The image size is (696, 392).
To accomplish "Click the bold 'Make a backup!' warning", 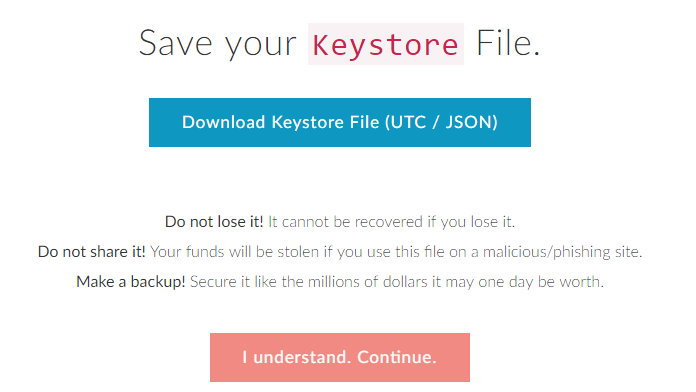I will [130, 281].
